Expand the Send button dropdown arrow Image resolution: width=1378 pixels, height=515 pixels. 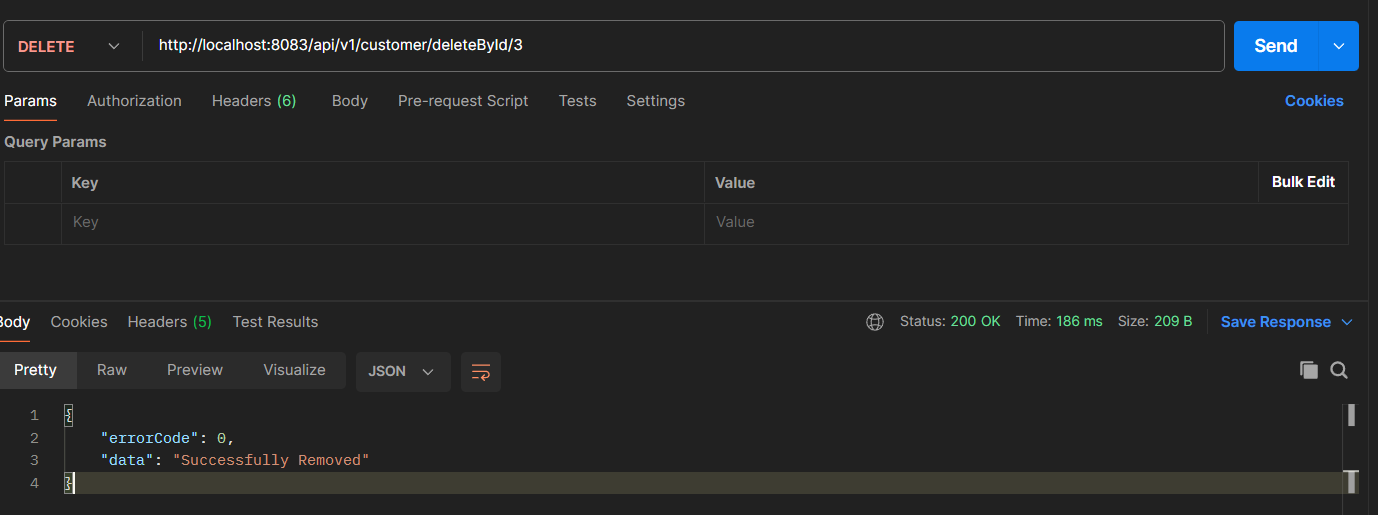pyautogui.click(x=1339, y=46)
